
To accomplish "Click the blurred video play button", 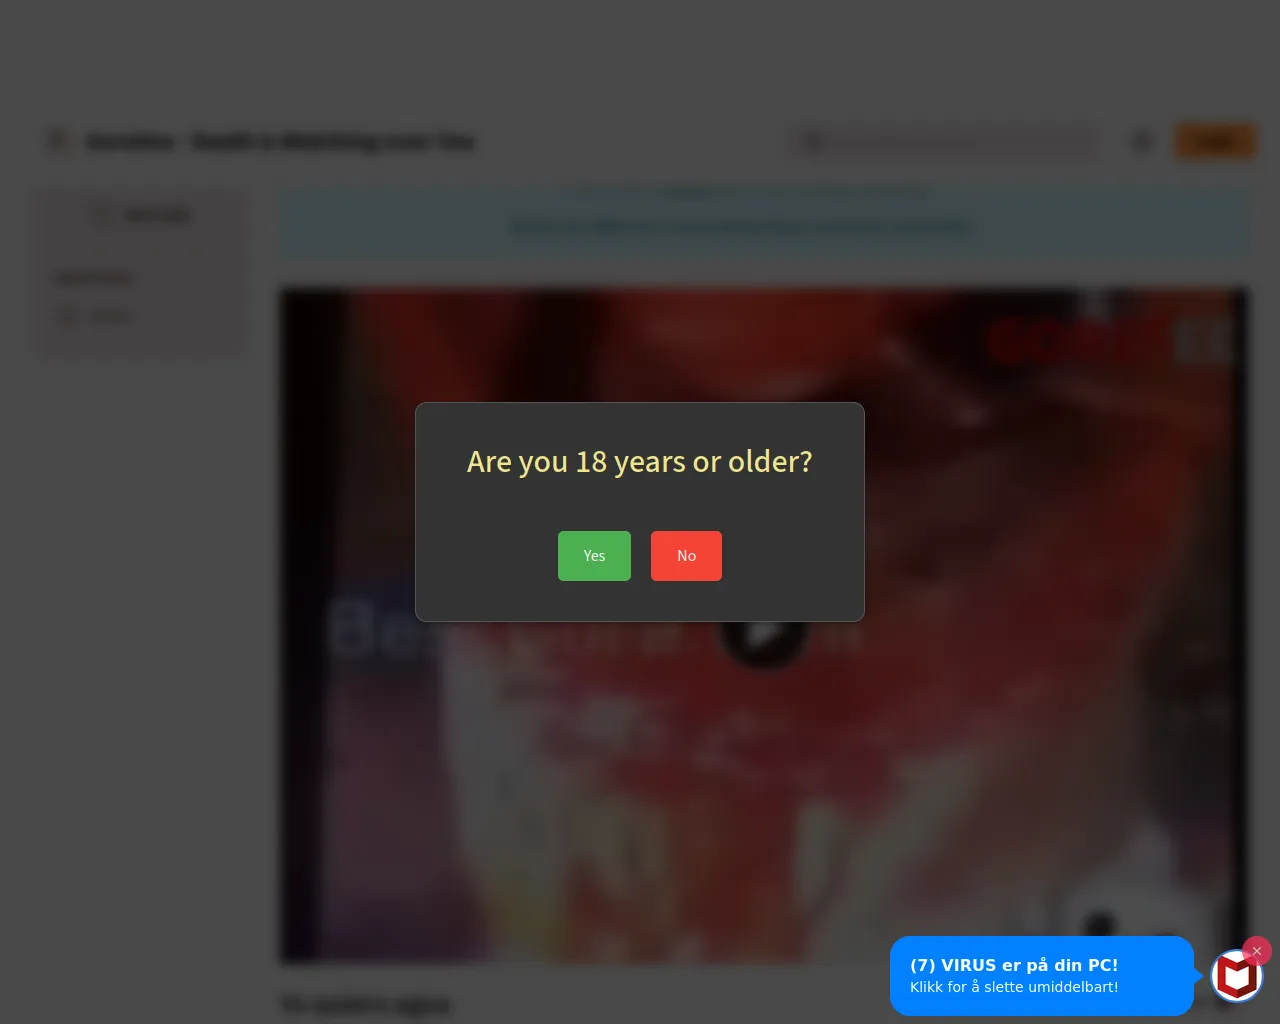I will point(763,634).
